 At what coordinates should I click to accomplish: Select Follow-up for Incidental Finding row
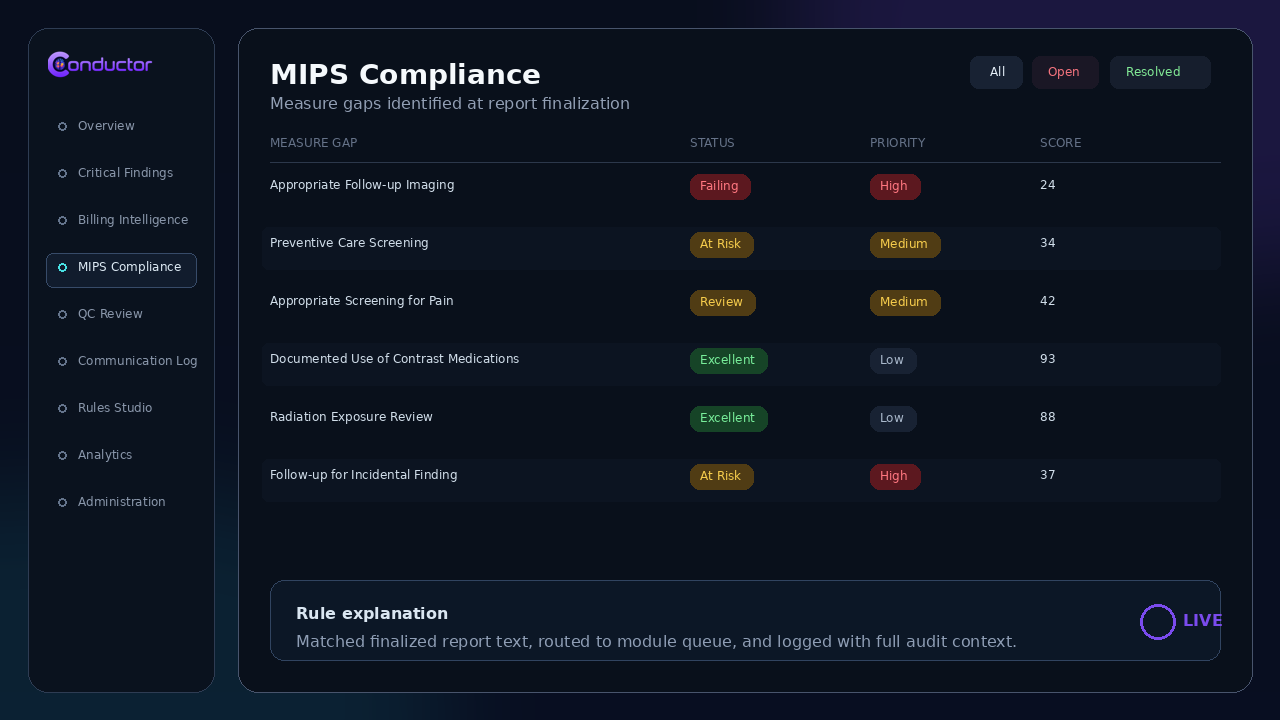[x=741, y=480]
